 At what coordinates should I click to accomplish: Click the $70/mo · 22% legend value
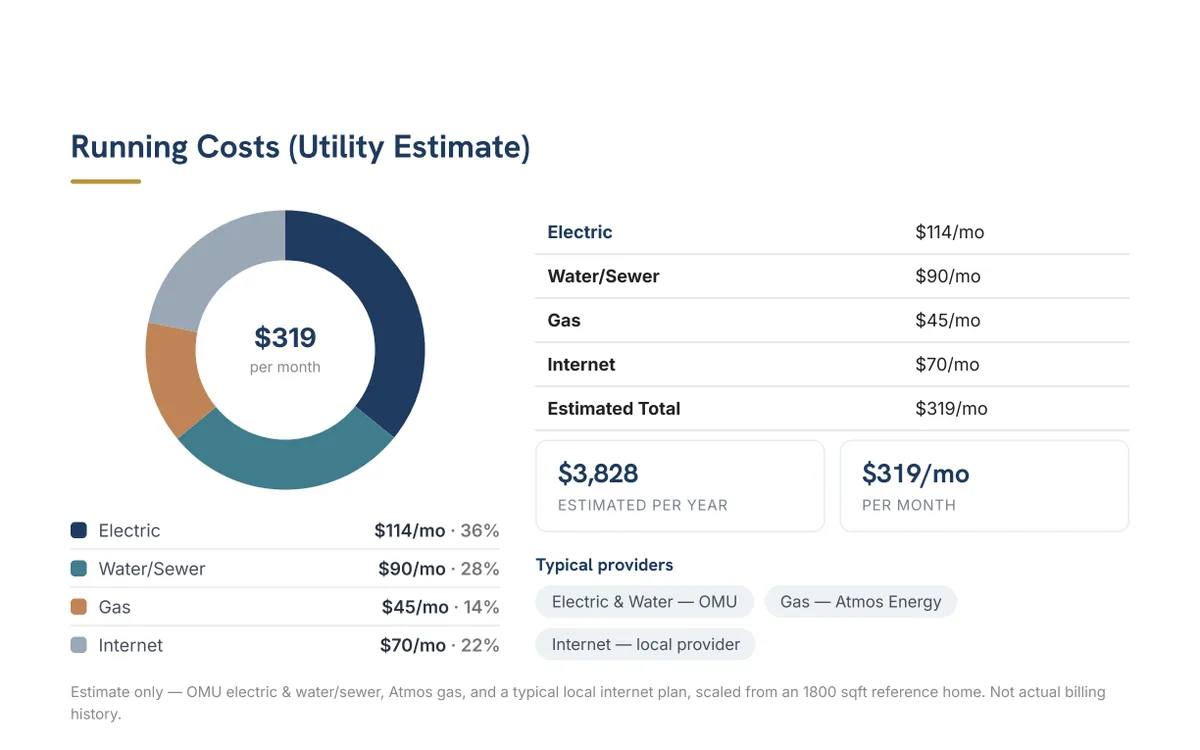click(440, 645)
